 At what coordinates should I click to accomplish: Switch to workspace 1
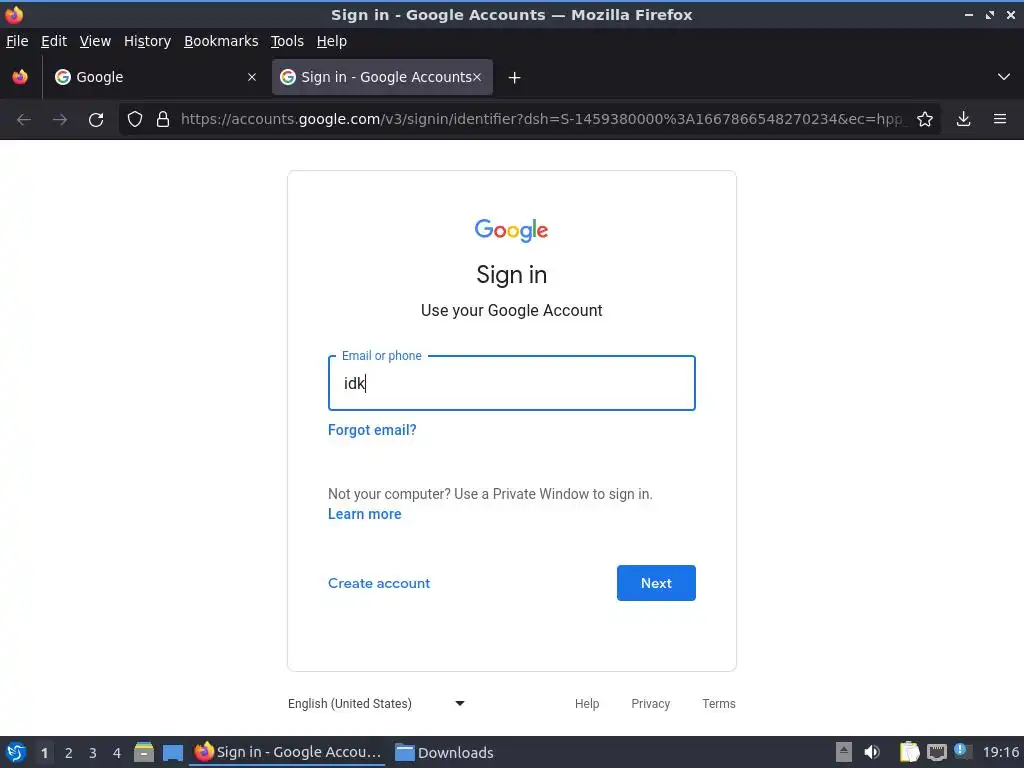pyautogui.click(x=44, y=753)
